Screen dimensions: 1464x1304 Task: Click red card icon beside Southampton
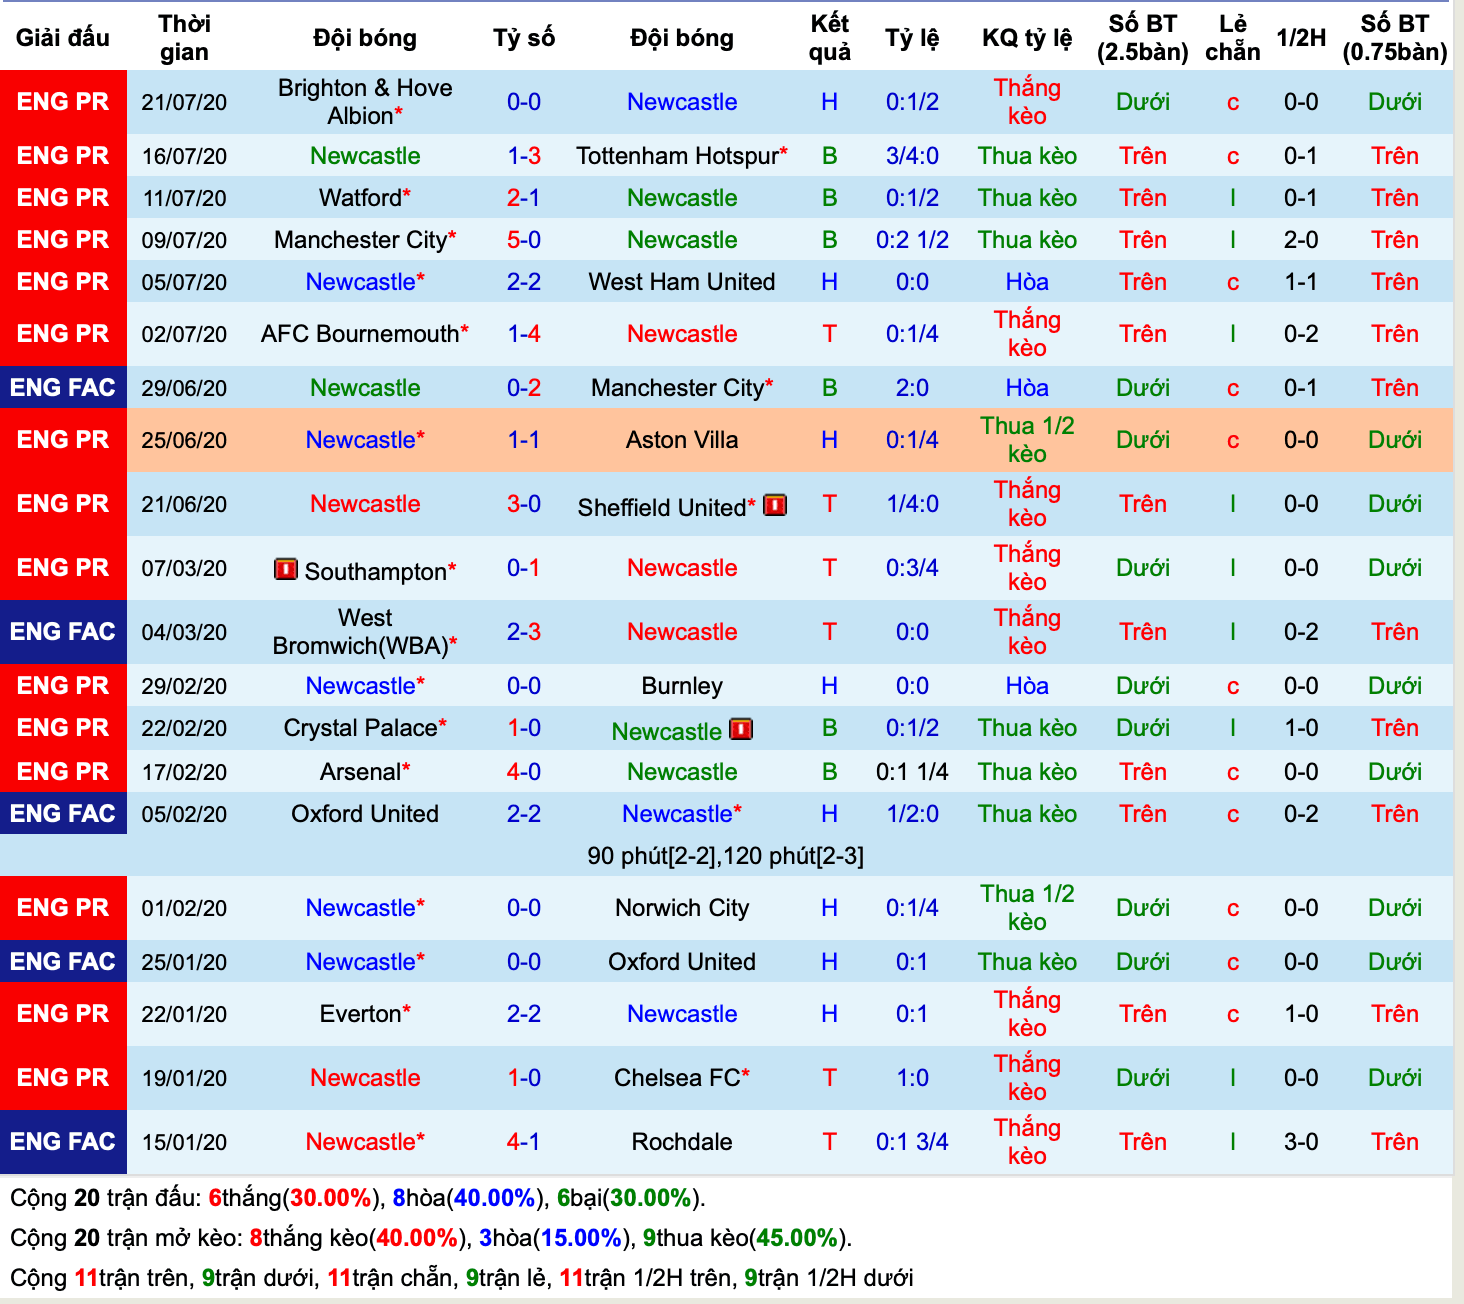click(x=286, y=569)
